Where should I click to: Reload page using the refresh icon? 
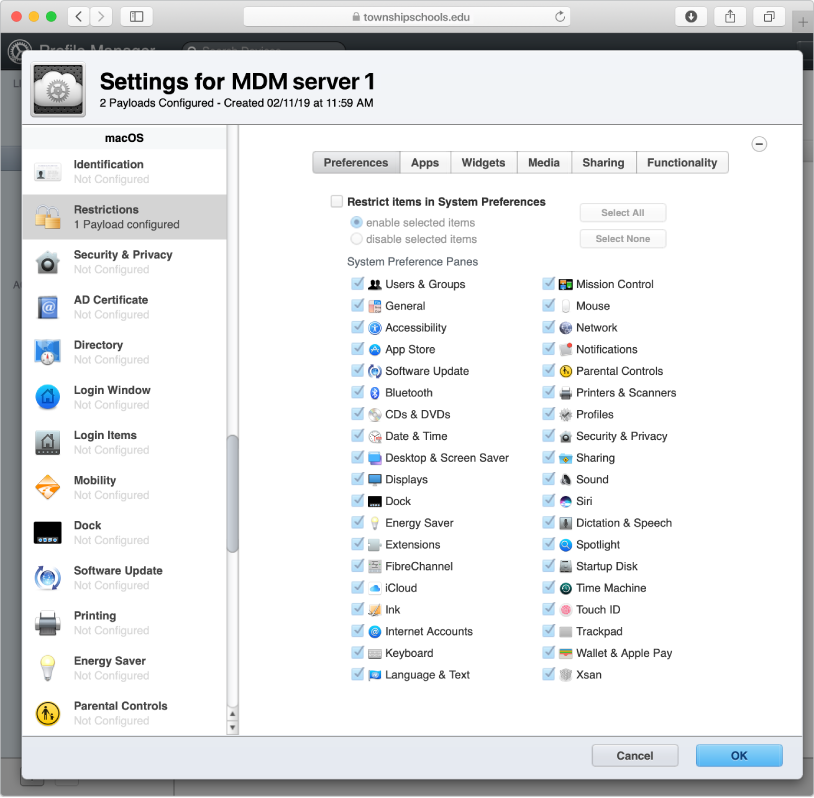[560, 17]
